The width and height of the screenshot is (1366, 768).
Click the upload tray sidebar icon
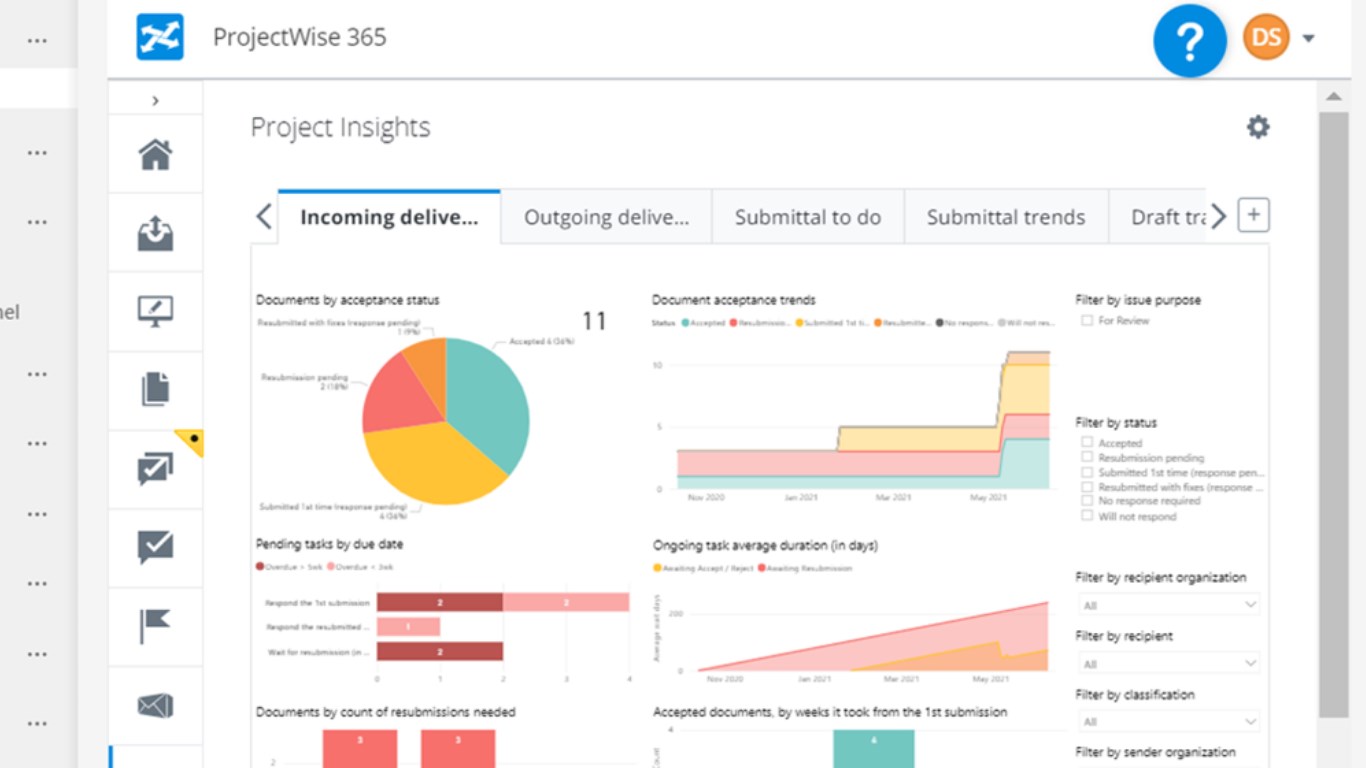(155, 233)
